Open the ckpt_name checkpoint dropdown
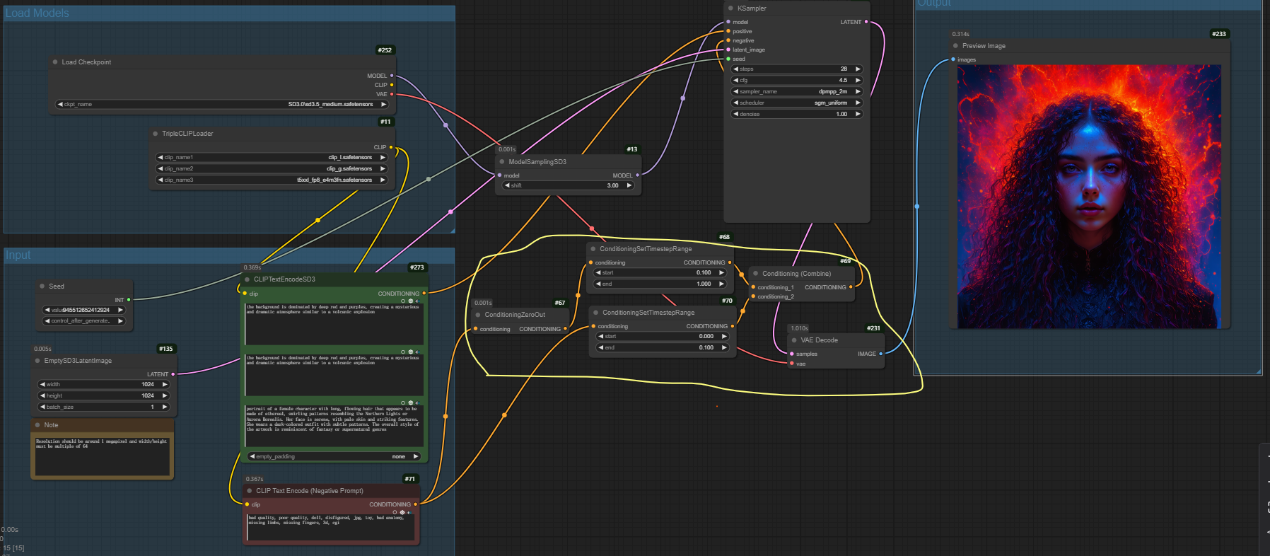The width and height of the screenshot is (1270, 556). pos(219,104)
